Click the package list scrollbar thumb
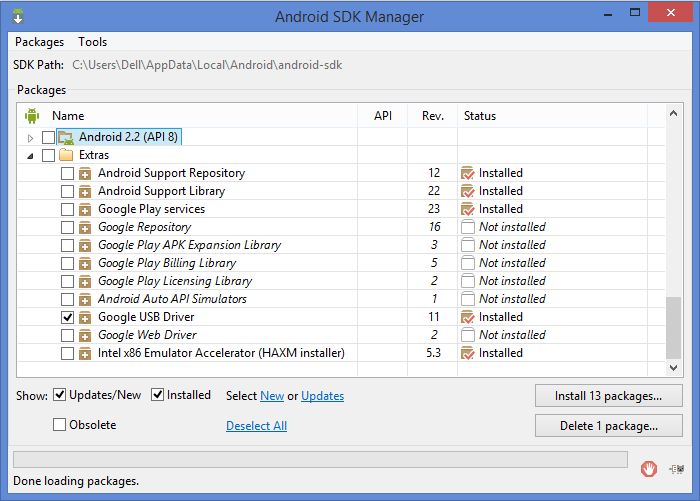Viewport: 700px width, 501px height. tap(673, 328)
